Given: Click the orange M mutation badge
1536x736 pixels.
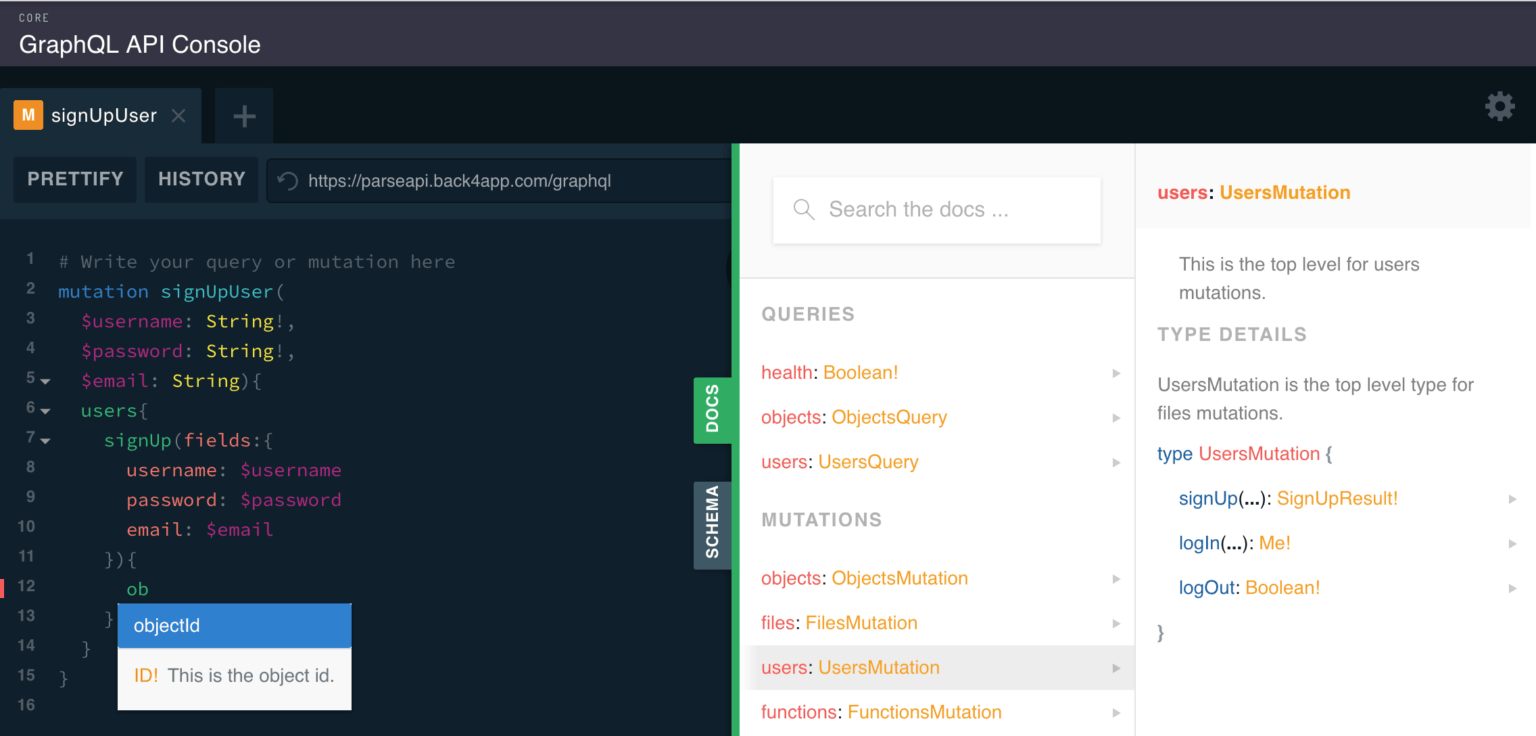Looking at the screenshot, I should click(27, 115).
